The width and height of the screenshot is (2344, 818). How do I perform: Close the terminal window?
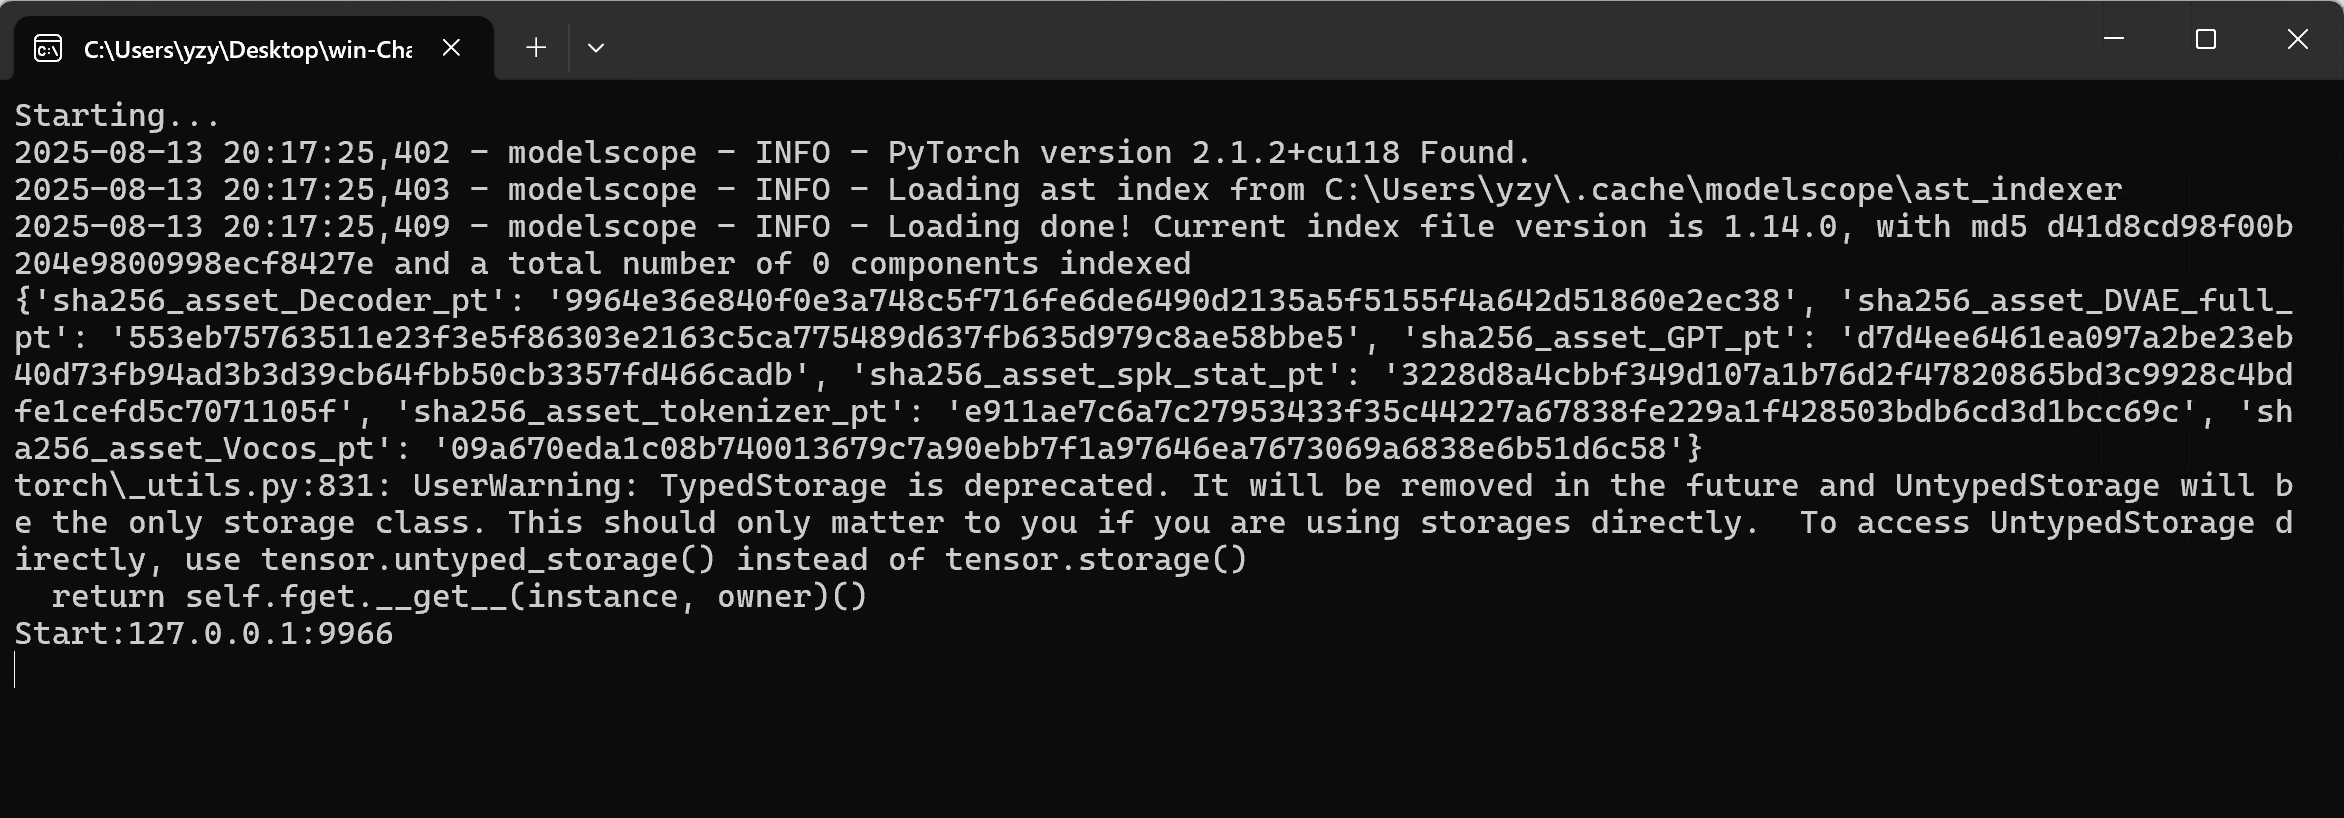(x=2298, y=39)
